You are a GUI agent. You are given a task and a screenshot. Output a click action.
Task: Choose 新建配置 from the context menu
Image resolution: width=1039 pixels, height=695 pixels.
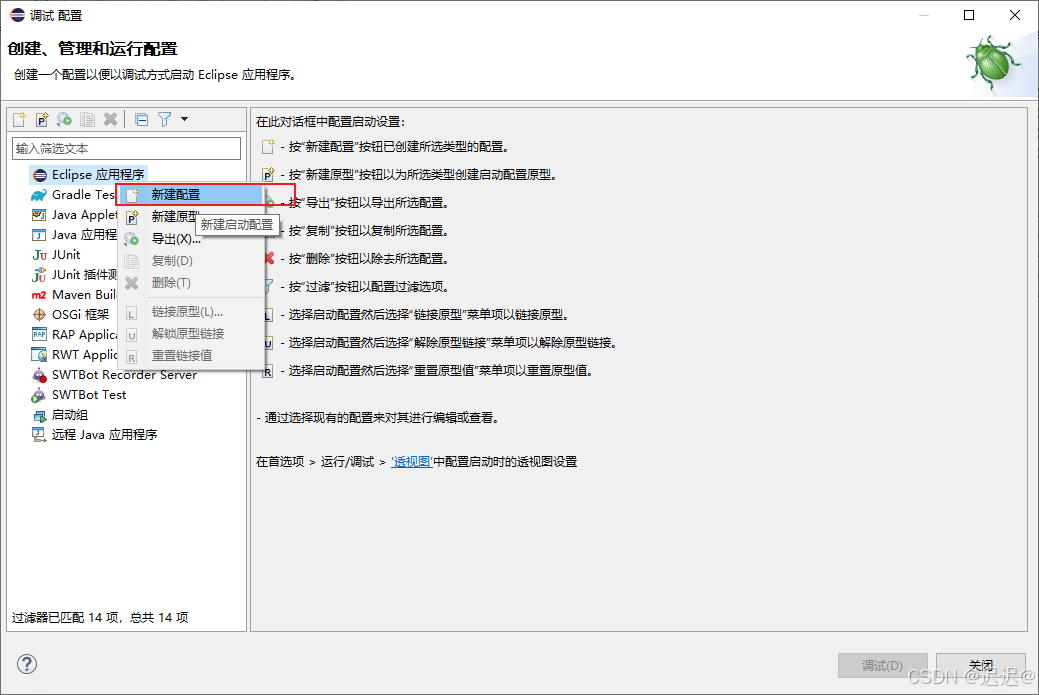pyautogui.click(x=191, y=195)
